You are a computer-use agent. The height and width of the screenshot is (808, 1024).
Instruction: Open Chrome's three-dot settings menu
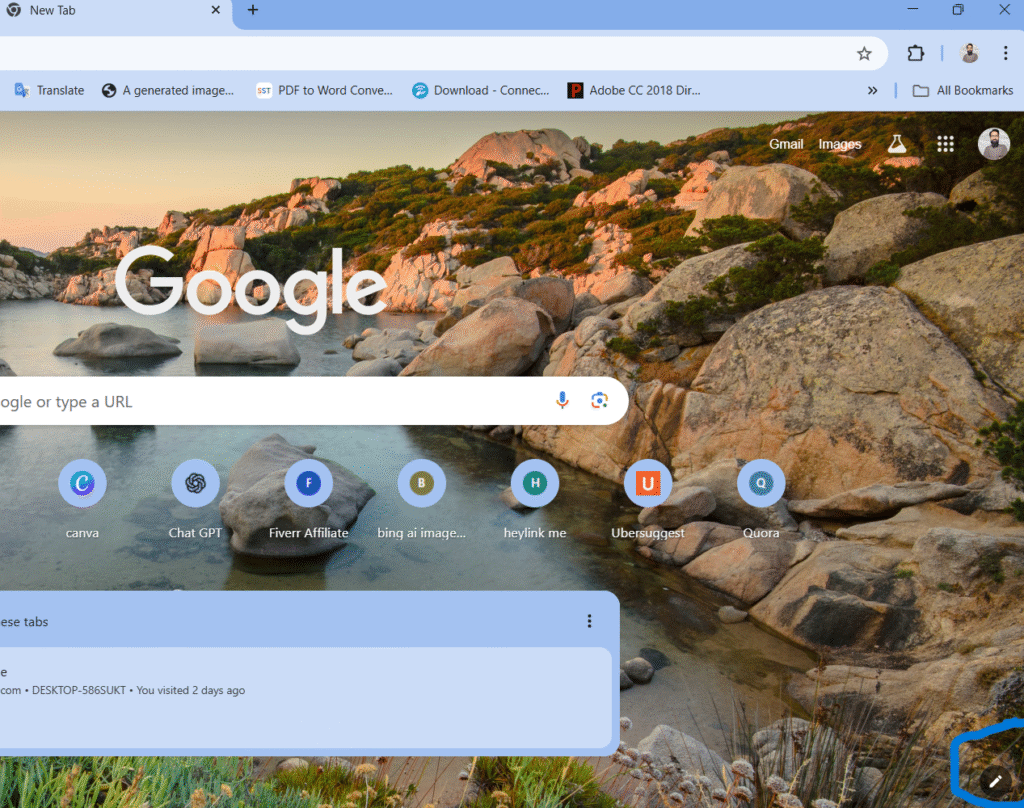click(1006, 53)
